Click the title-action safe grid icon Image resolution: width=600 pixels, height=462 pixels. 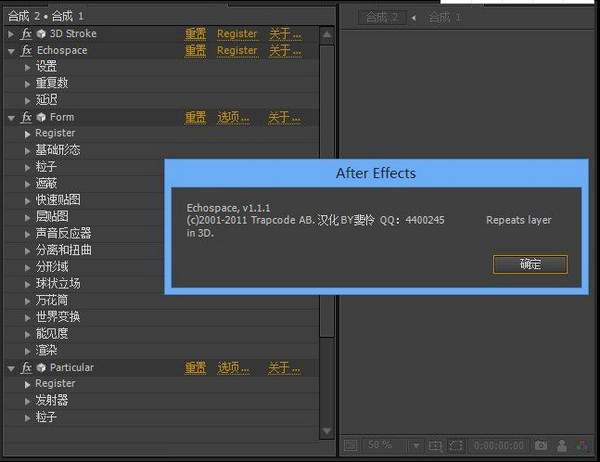435,446
